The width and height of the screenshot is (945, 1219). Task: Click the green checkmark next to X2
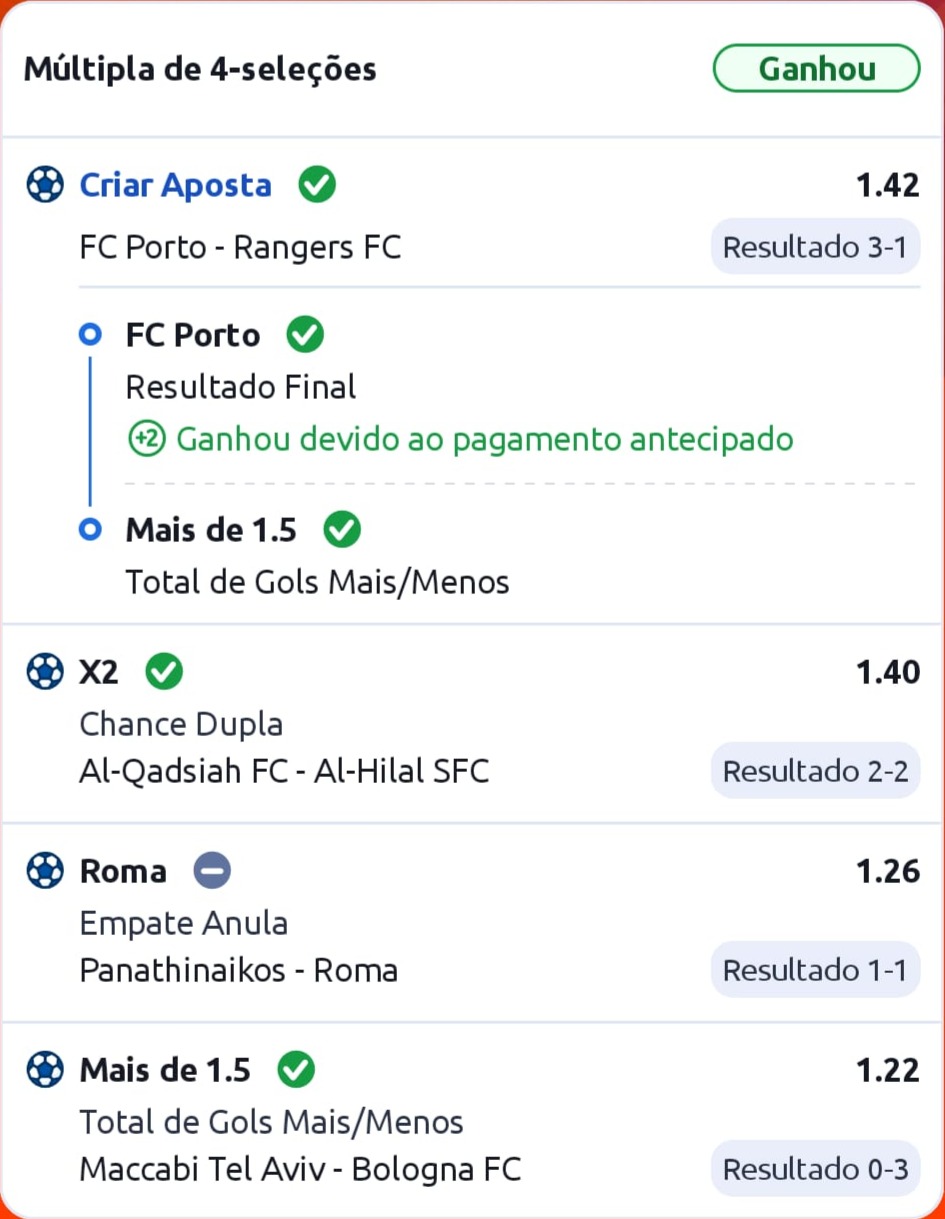coord(164,672)
